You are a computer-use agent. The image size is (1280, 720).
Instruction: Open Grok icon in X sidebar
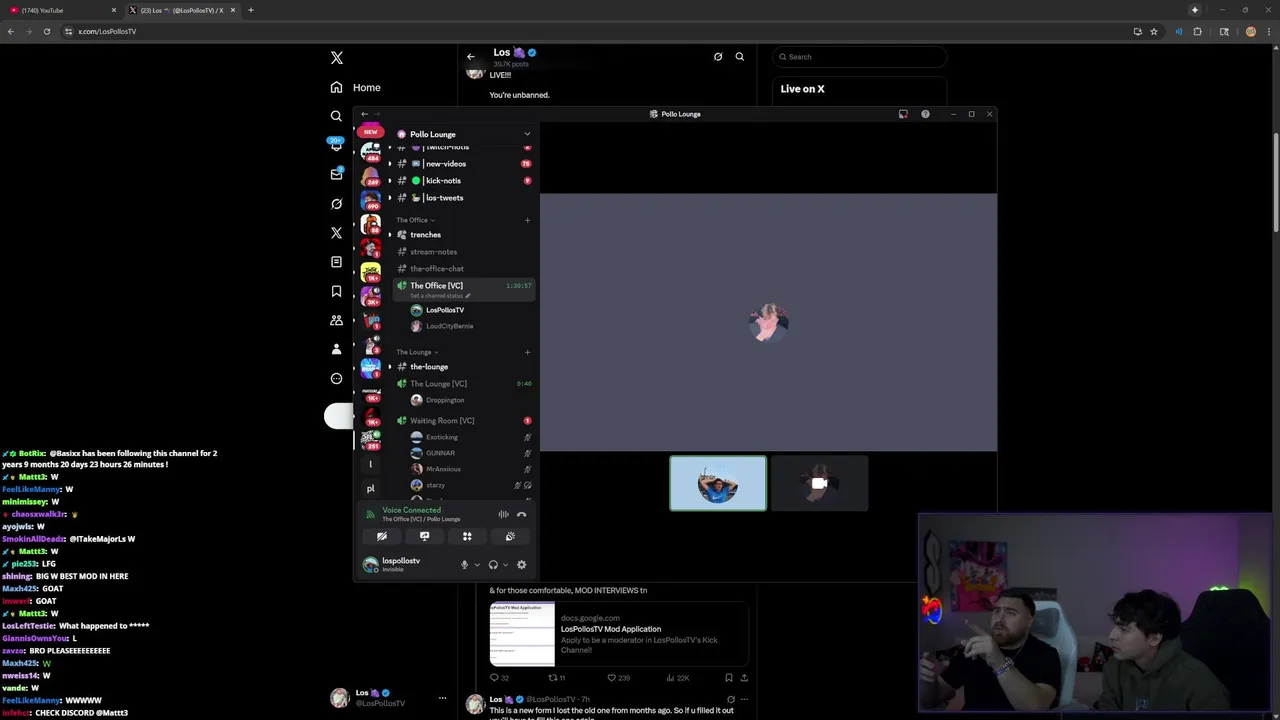[x=336, y=204]
